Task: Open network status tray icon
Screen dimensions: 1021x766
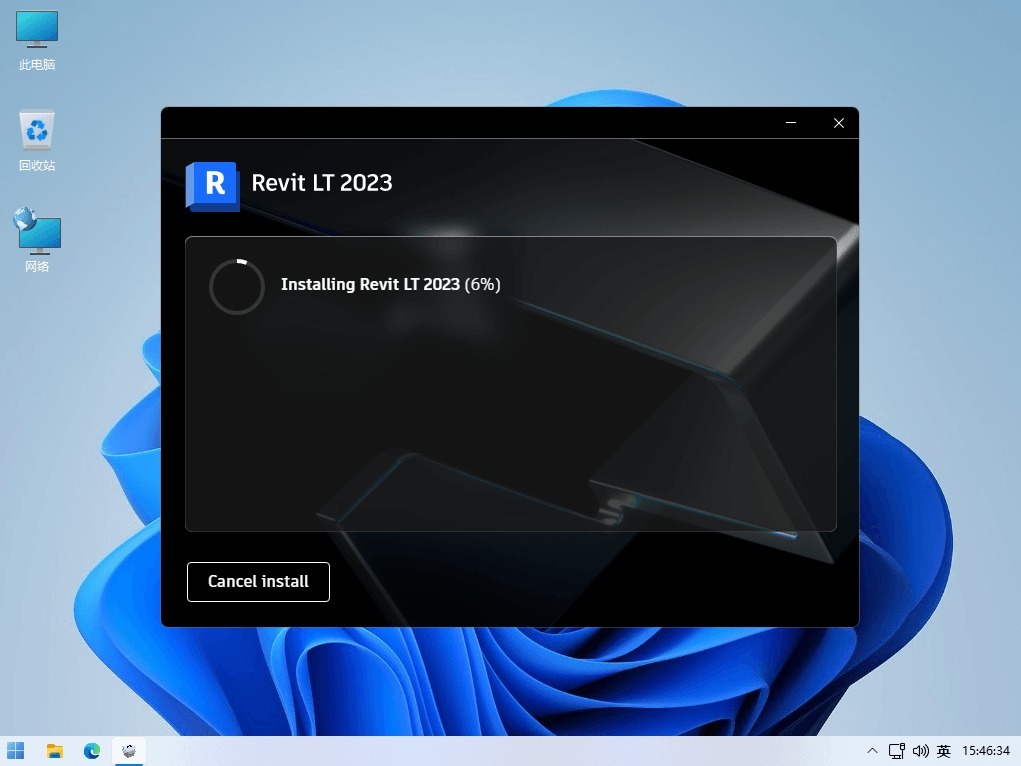Action: tap(897, 751)
